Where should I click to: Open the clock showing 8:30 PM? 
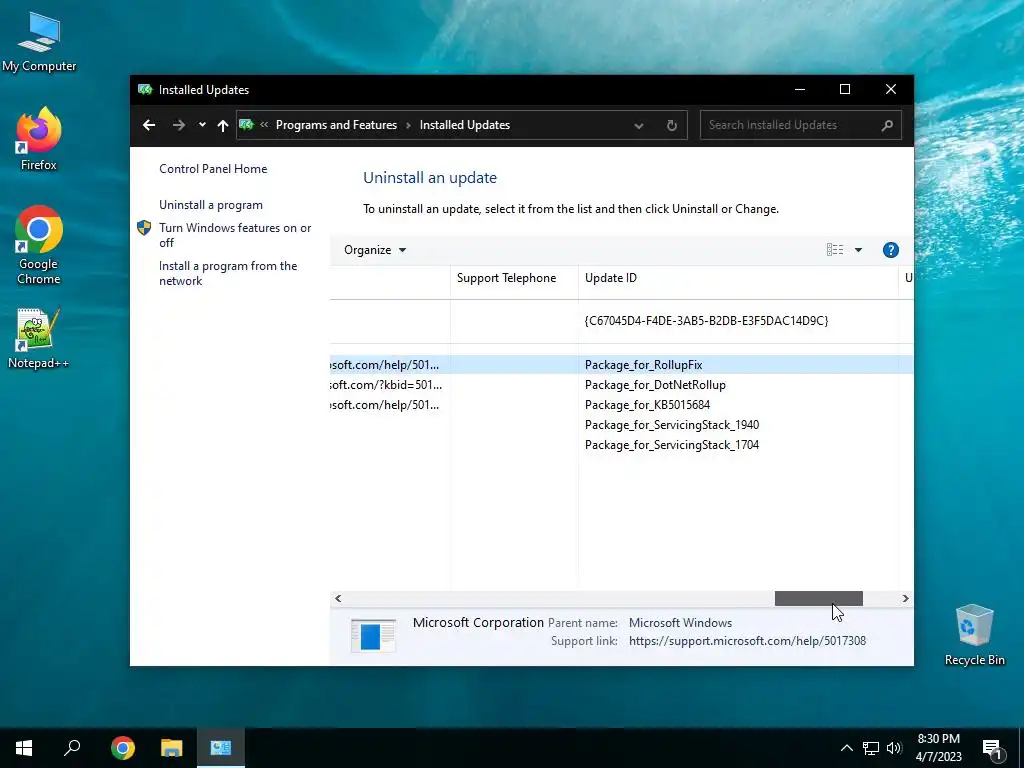(938, 748)
